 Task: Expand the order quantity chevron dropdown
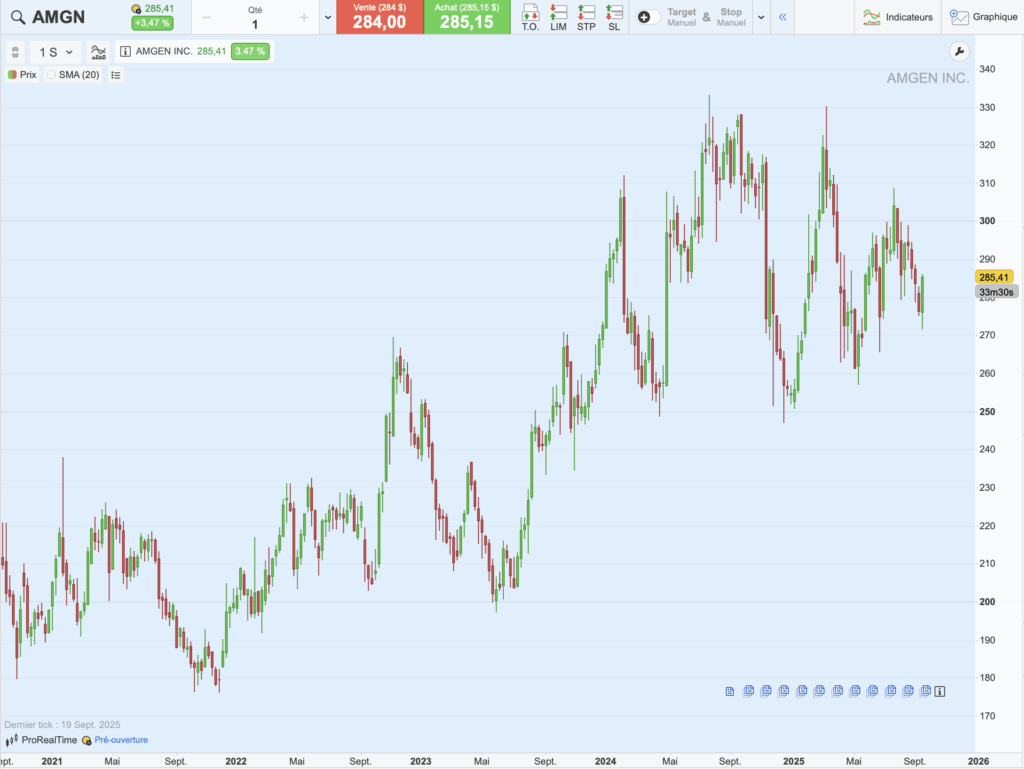tap(327, 17)
